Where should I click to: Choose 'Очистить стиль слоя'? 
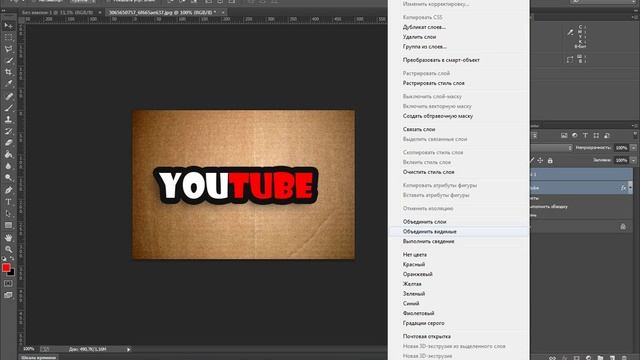coord(428,172)
